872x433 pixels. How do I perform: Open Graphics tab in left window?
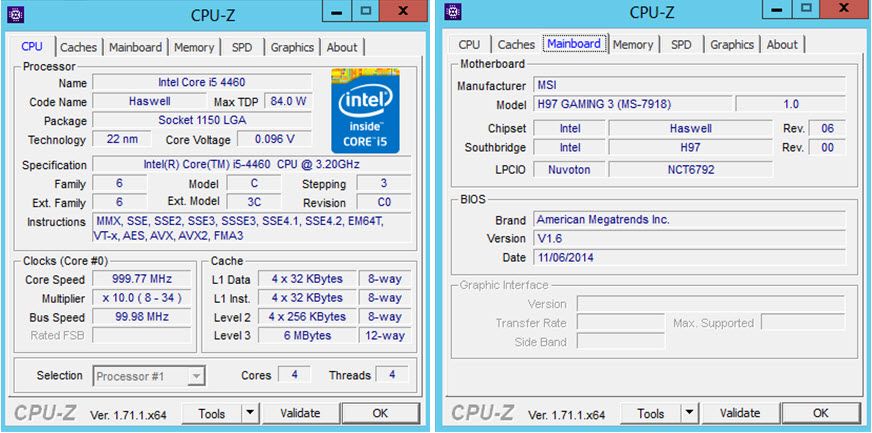(x=292, y=47)
